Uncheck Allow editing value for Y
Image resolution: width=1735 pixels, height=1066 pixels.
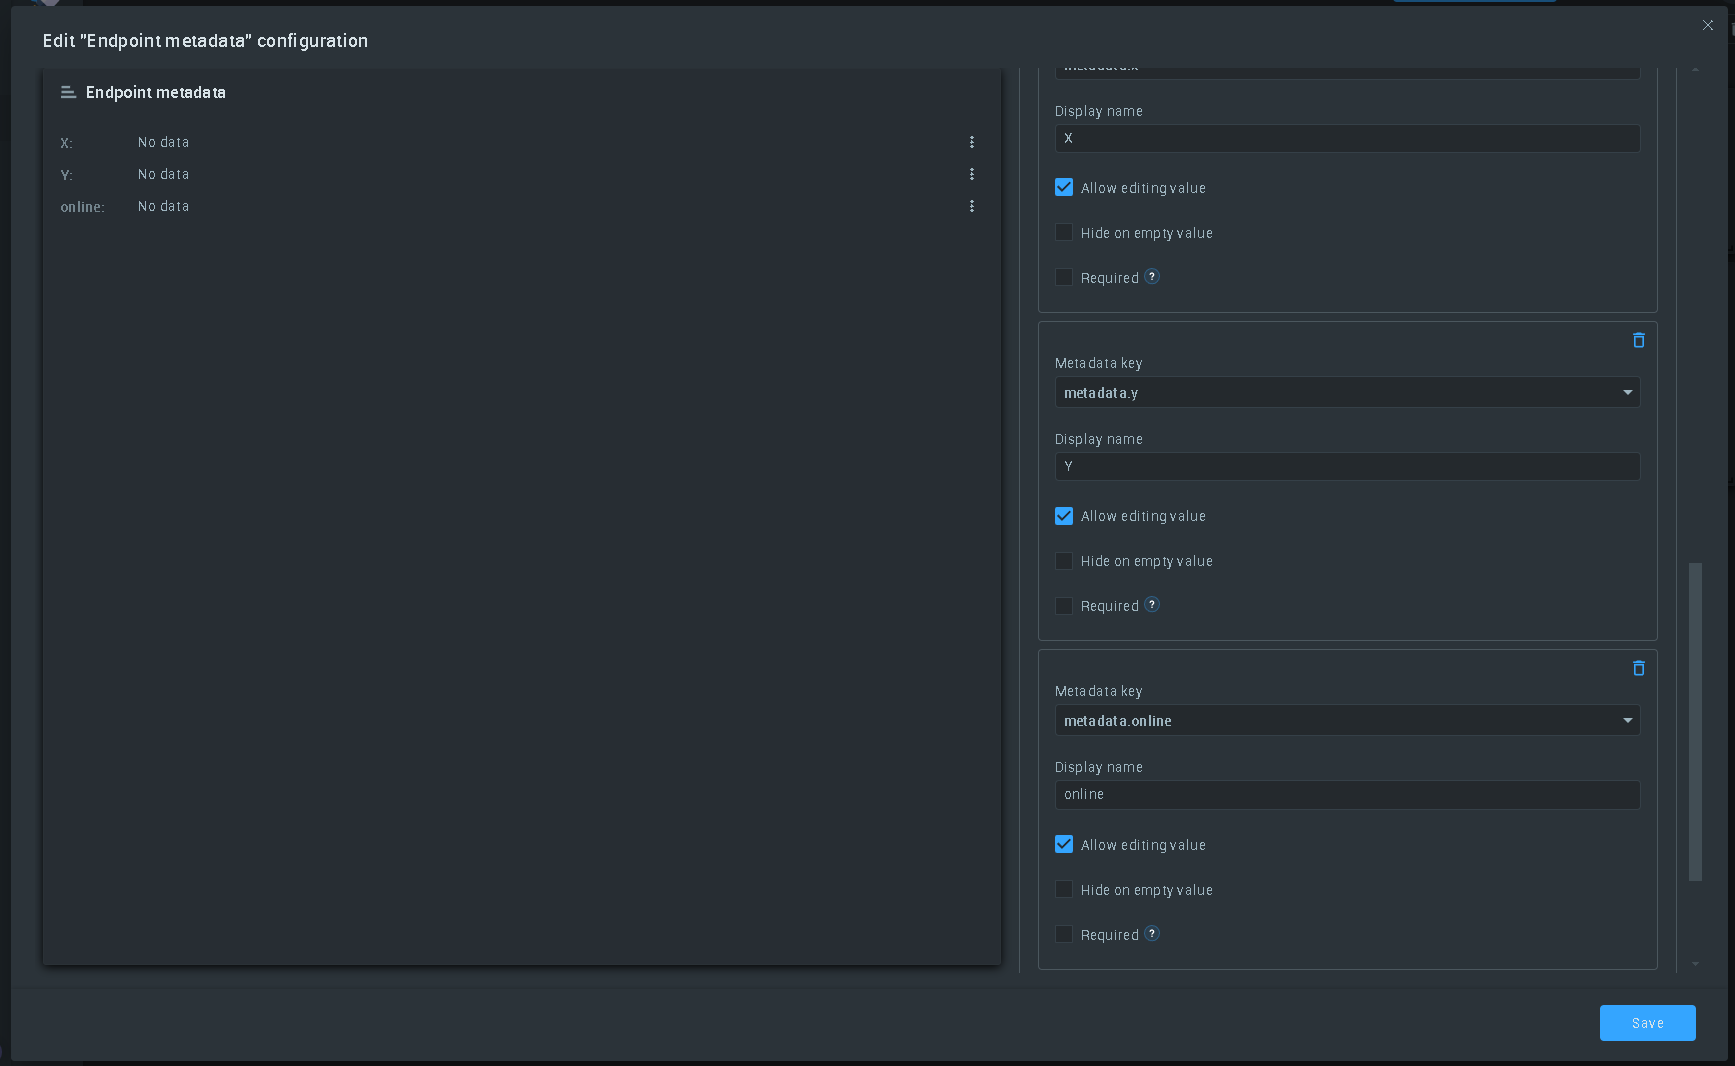click(x=1064, y=516)
